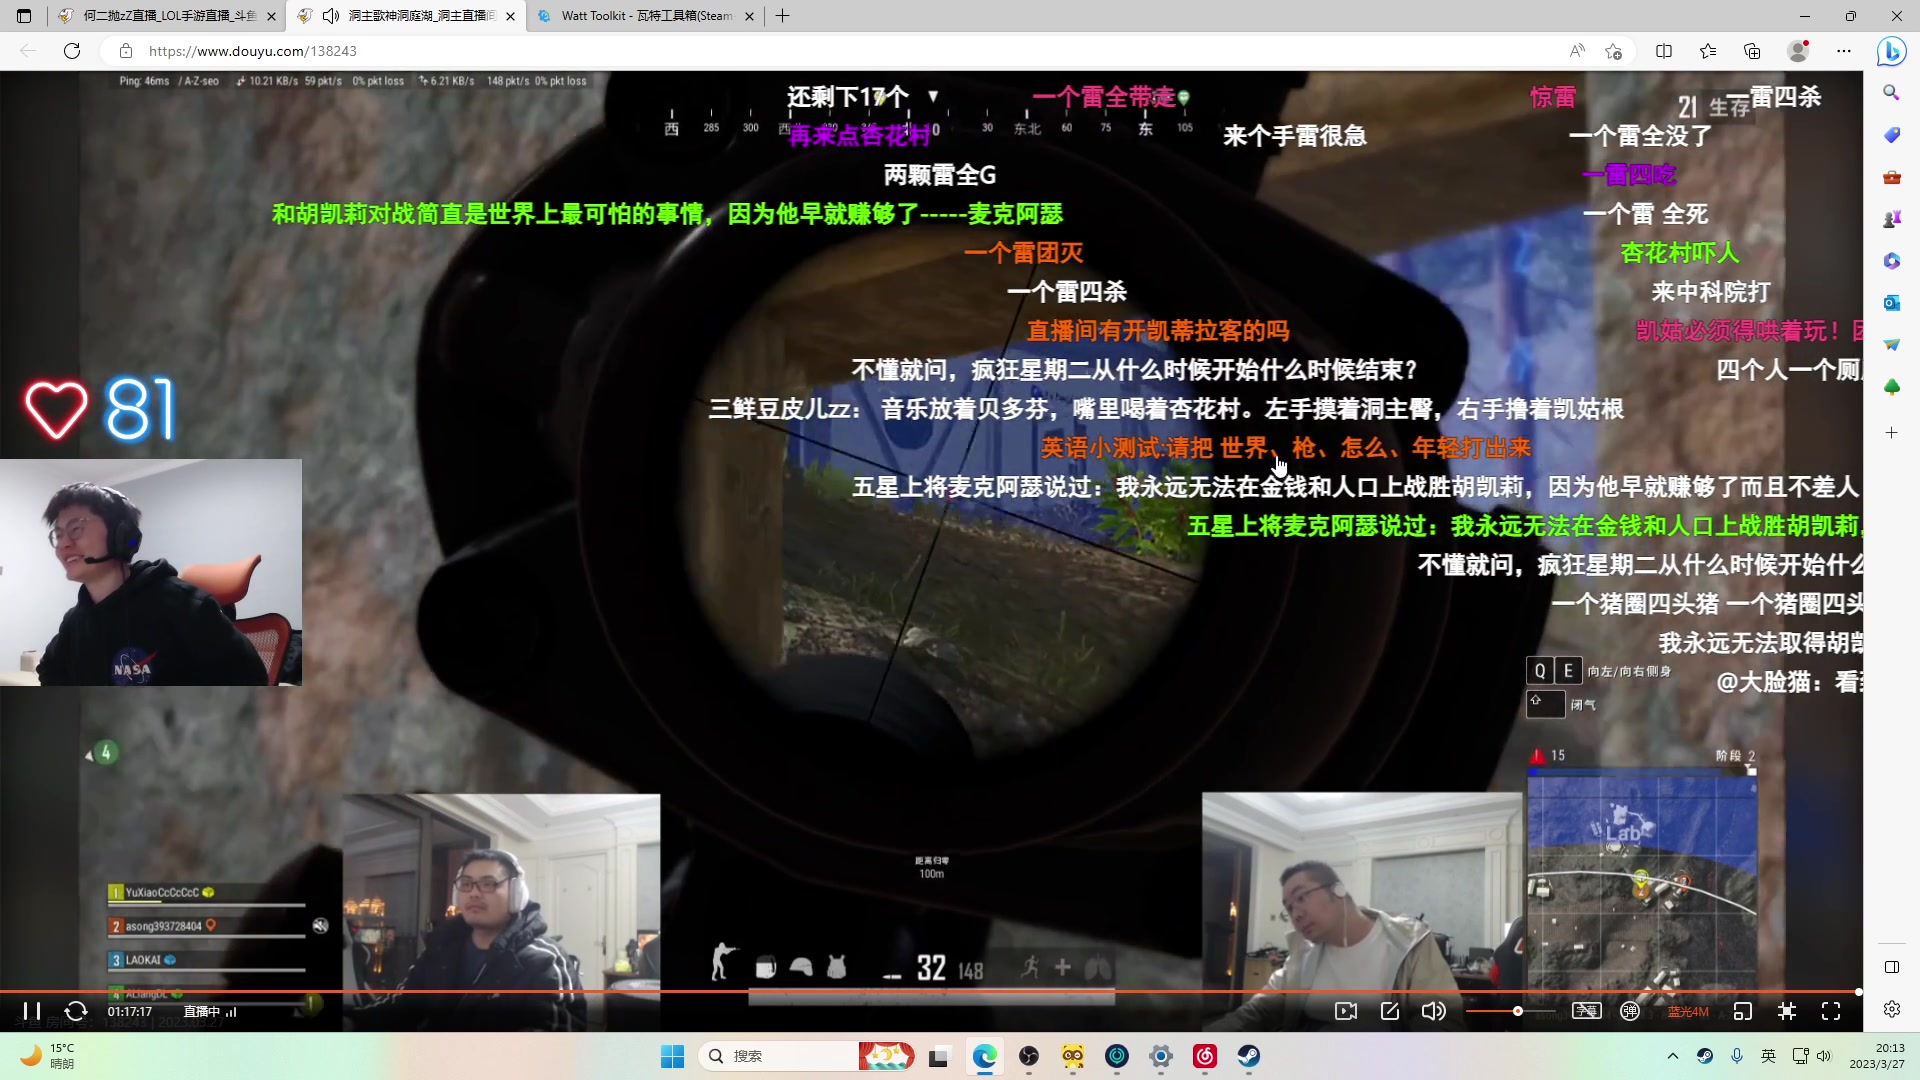Screen dimensions: 1920x1080
Task: Switch to the Watt Toolkit tab
Action: tap(640, 16)
